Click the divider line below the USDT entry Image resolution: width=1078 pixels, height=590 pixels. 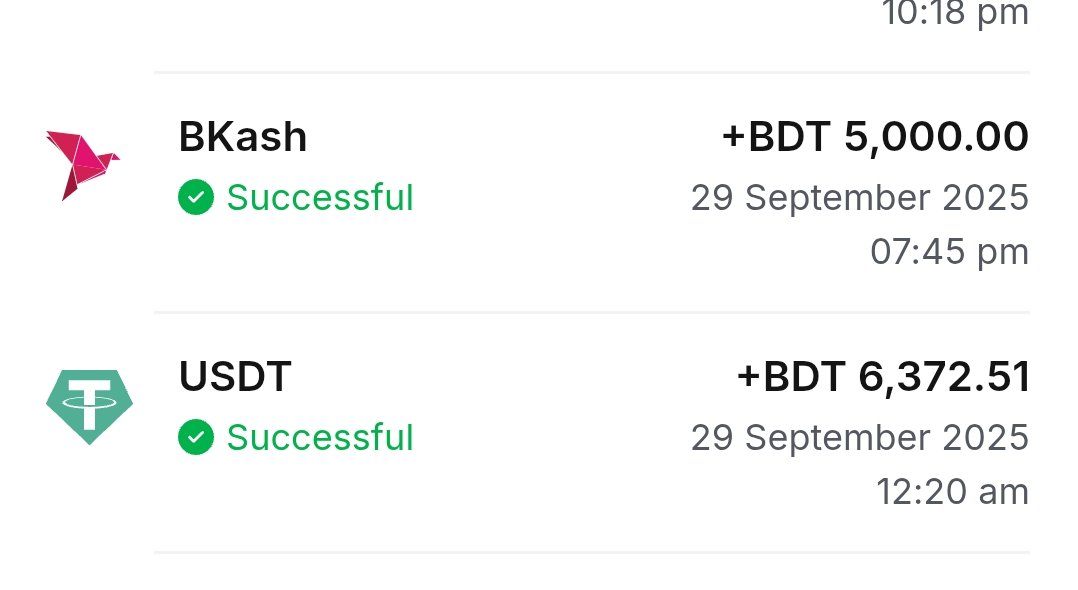coord(592,552)
